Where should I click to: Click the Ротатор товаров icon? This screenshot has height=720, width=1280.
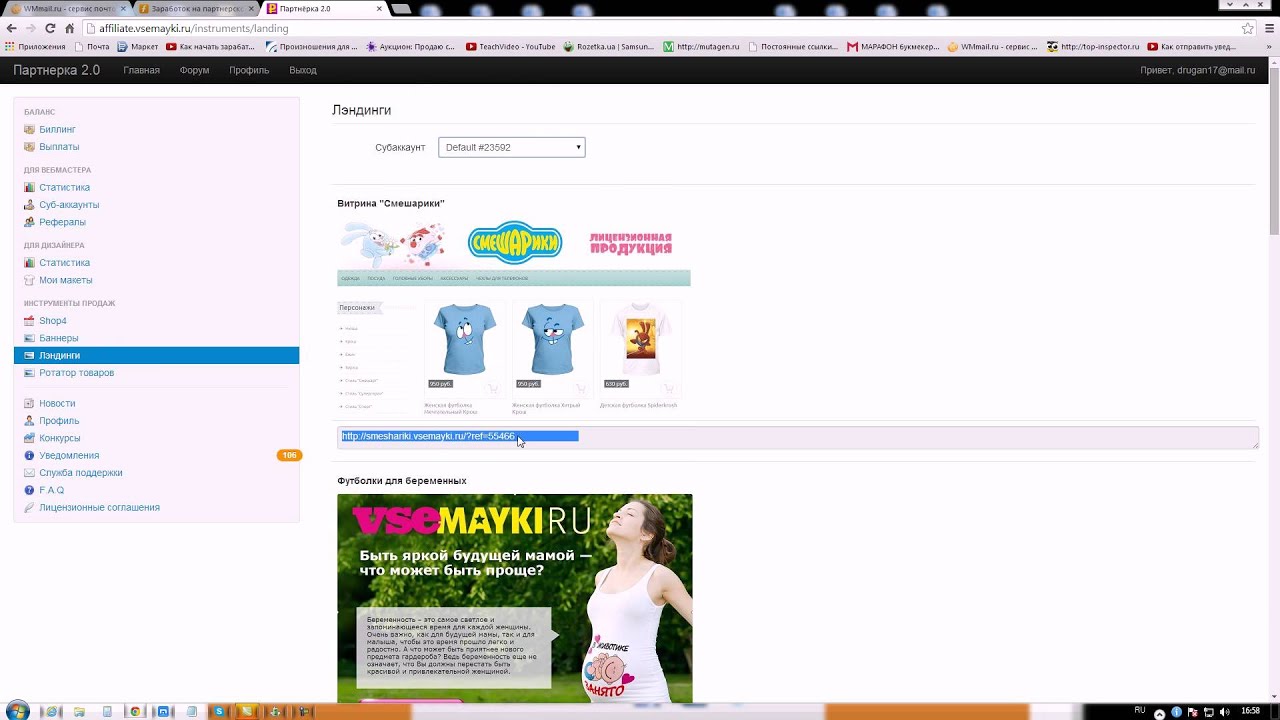[29, 373]
